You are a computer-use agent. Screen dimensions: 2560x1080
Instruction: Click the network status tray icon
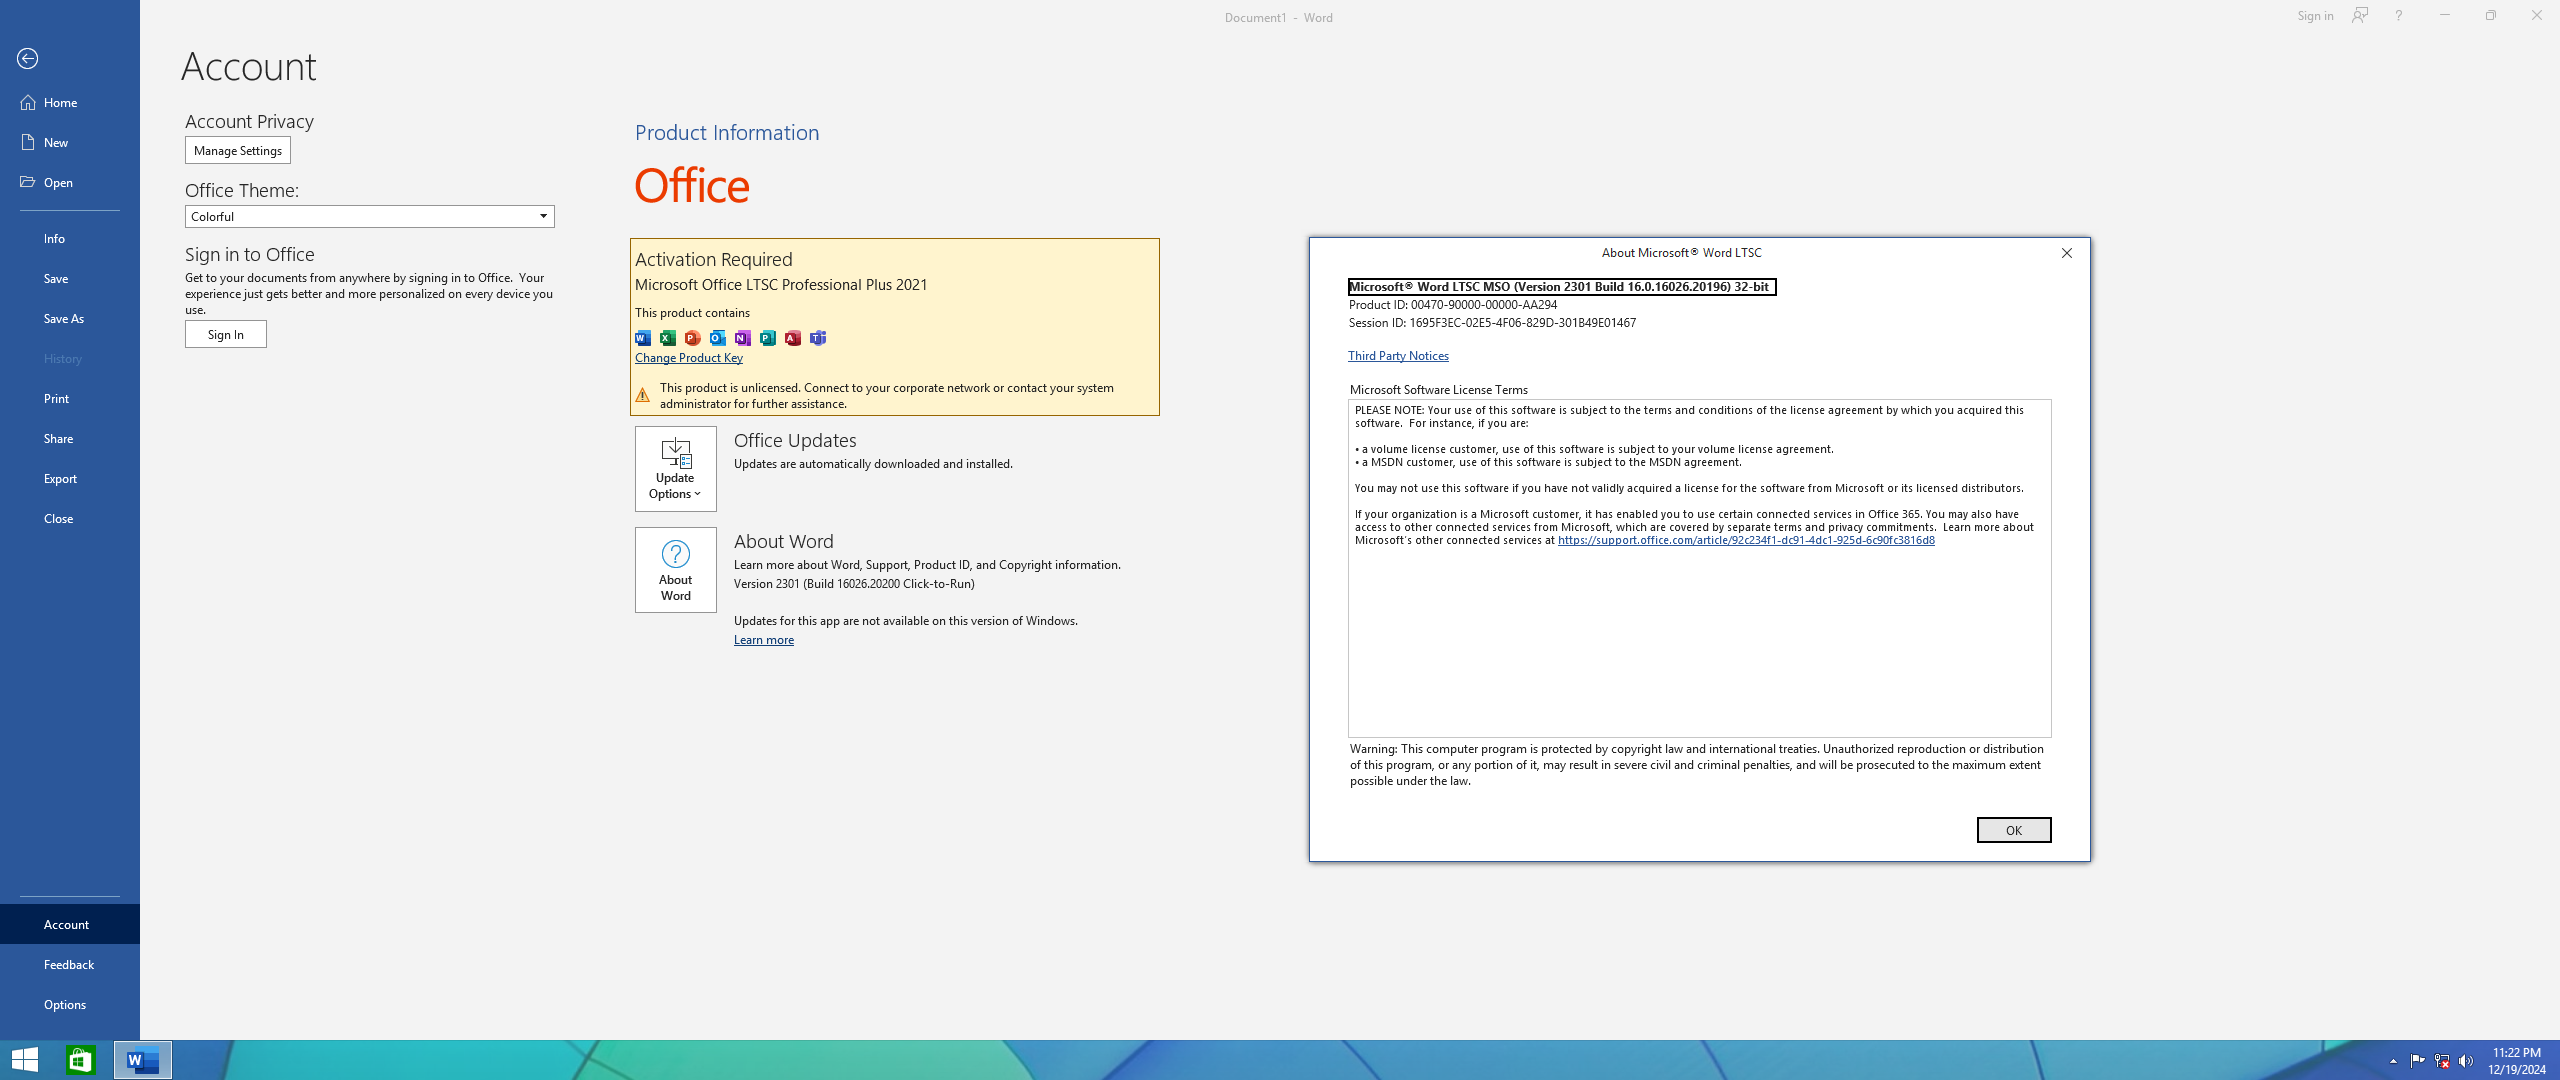[x=2442, y=1061]
